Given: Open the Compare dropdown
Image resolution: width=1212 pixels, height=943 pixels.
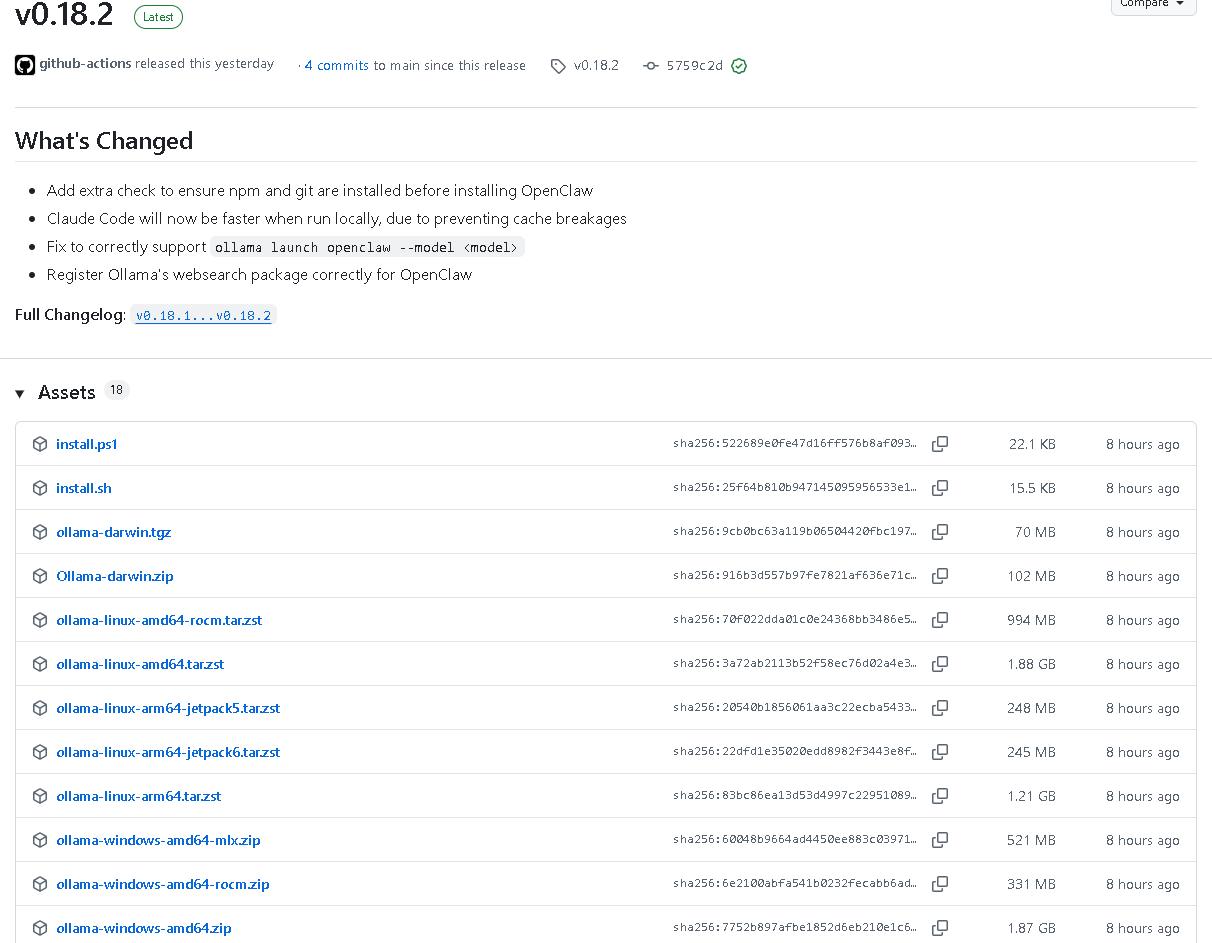Looking at the screenshot, I should (x=1153, y=4).
